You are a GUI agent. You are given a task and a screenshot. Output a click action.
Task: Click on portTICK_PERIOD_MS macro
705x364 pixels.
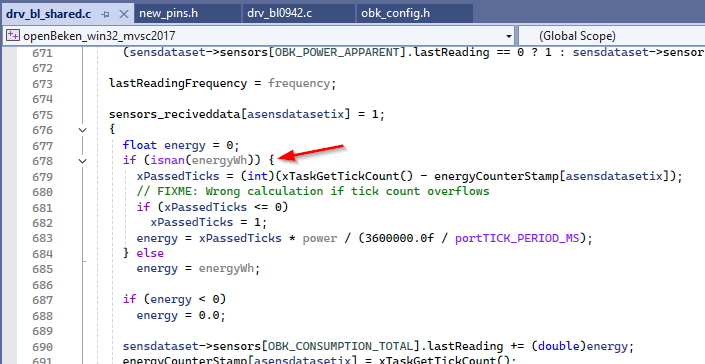(518, 238)
